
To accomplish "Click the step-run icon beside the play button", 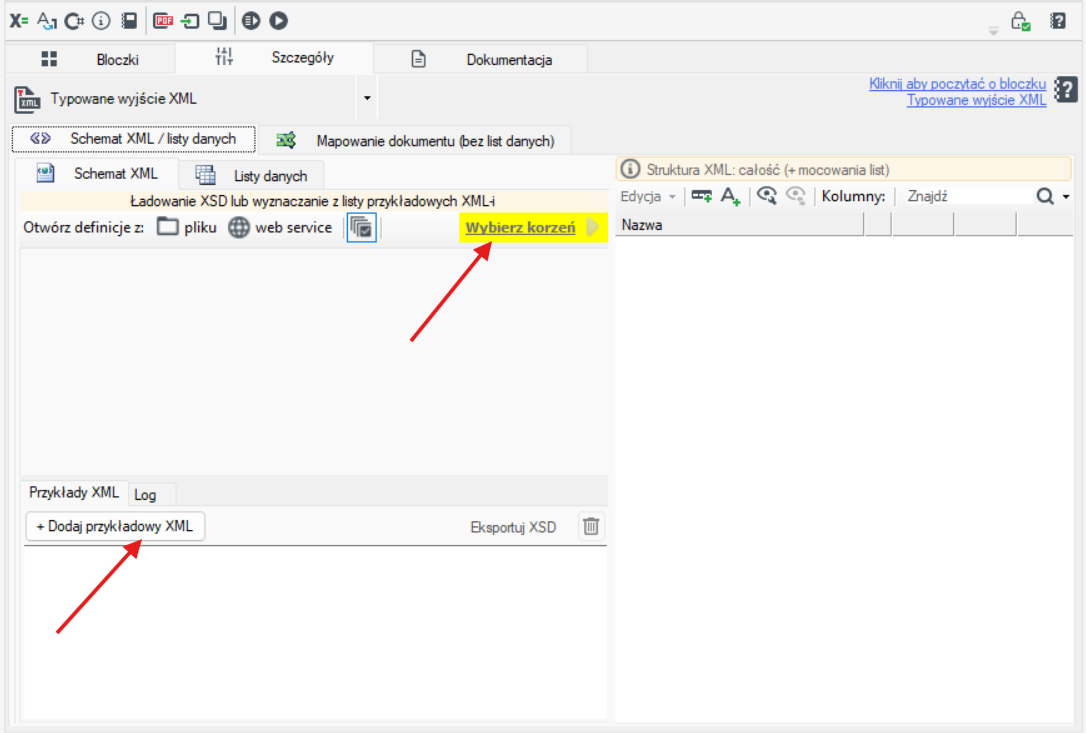I will [x=251, y=21].
